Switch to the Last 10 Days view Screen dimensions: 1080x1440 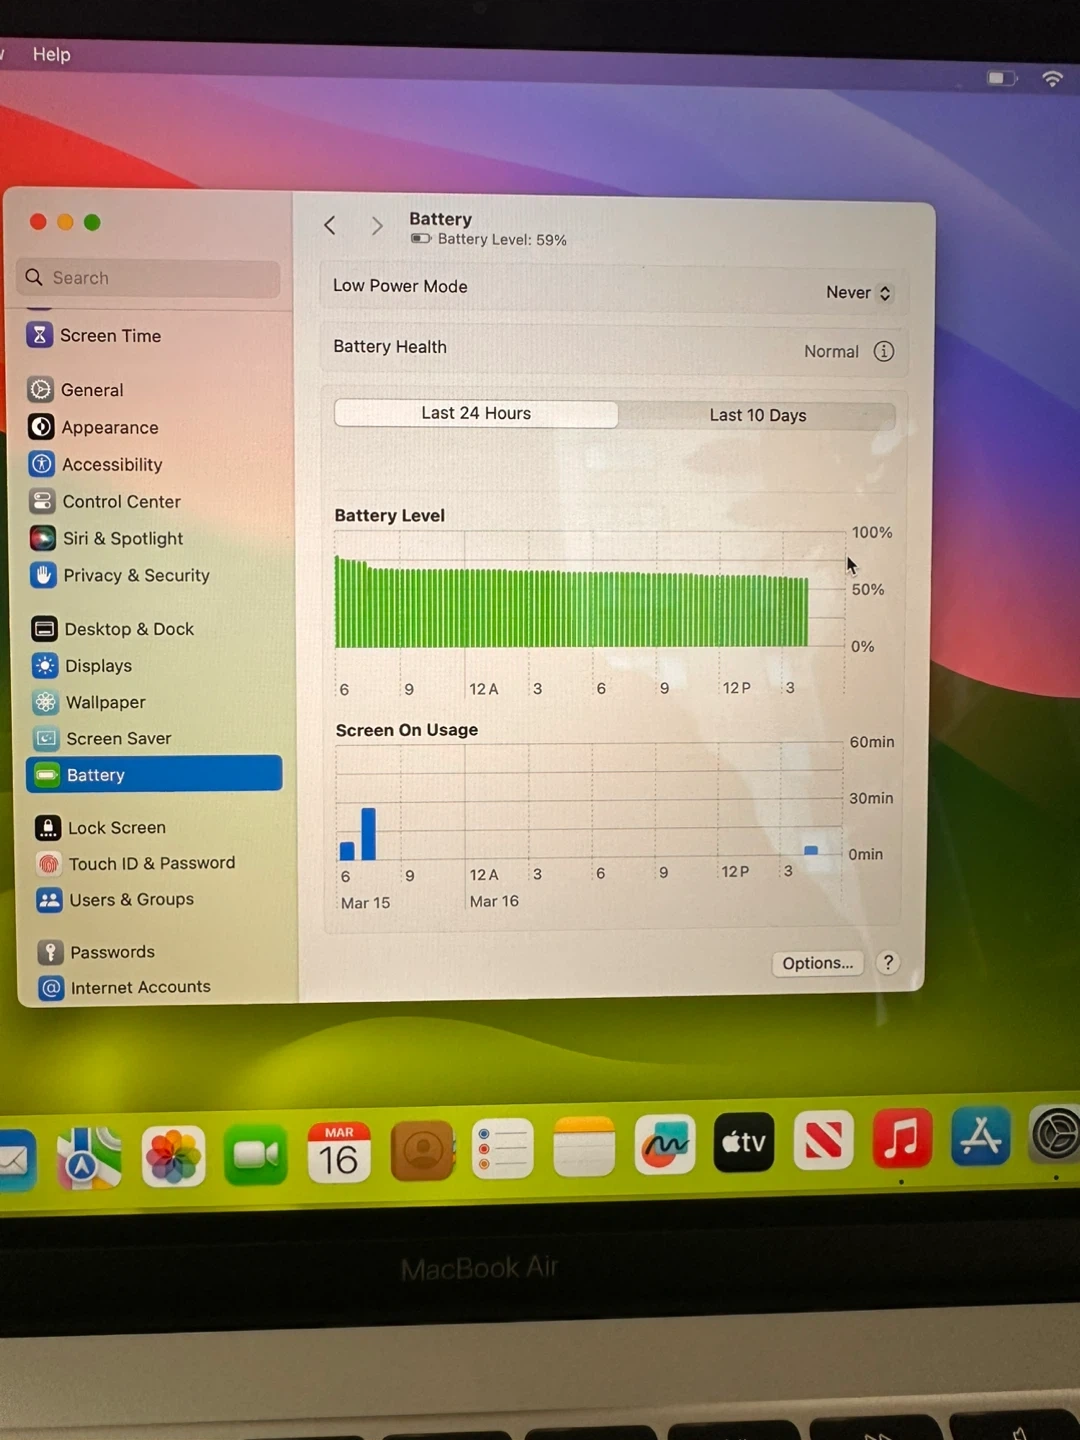(x=757, y=415)
